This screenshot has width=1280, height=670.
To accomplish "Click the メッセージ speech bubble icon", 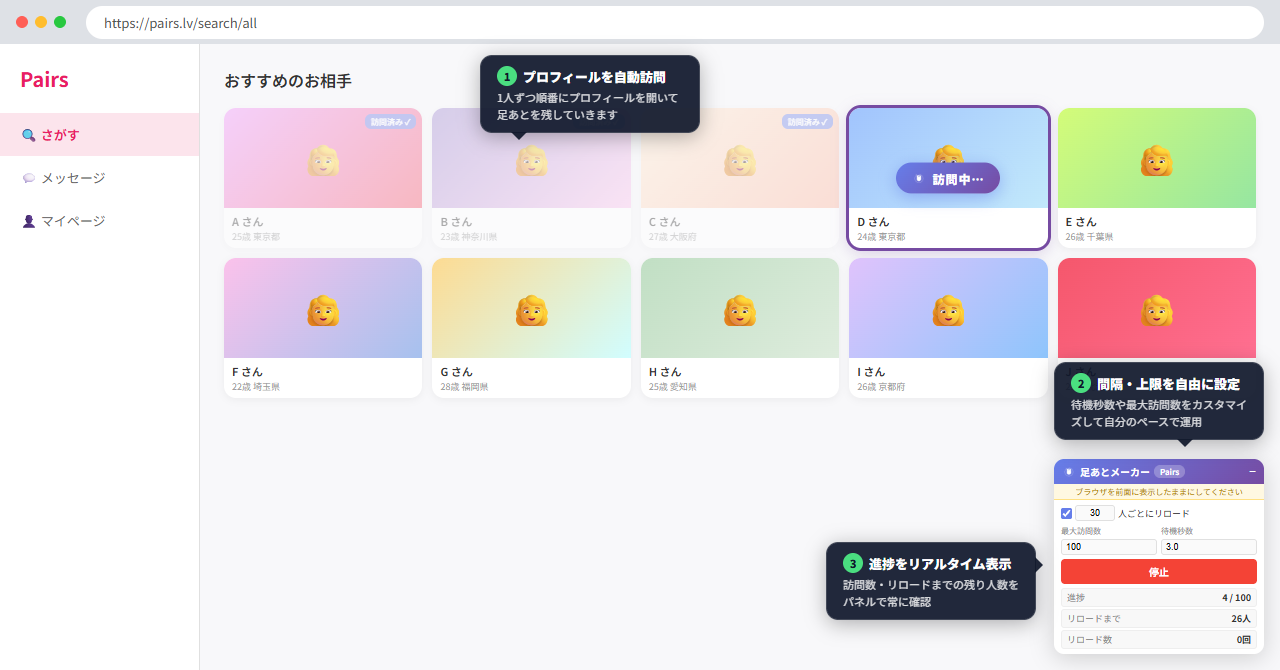I will click(x=28, y=178).
